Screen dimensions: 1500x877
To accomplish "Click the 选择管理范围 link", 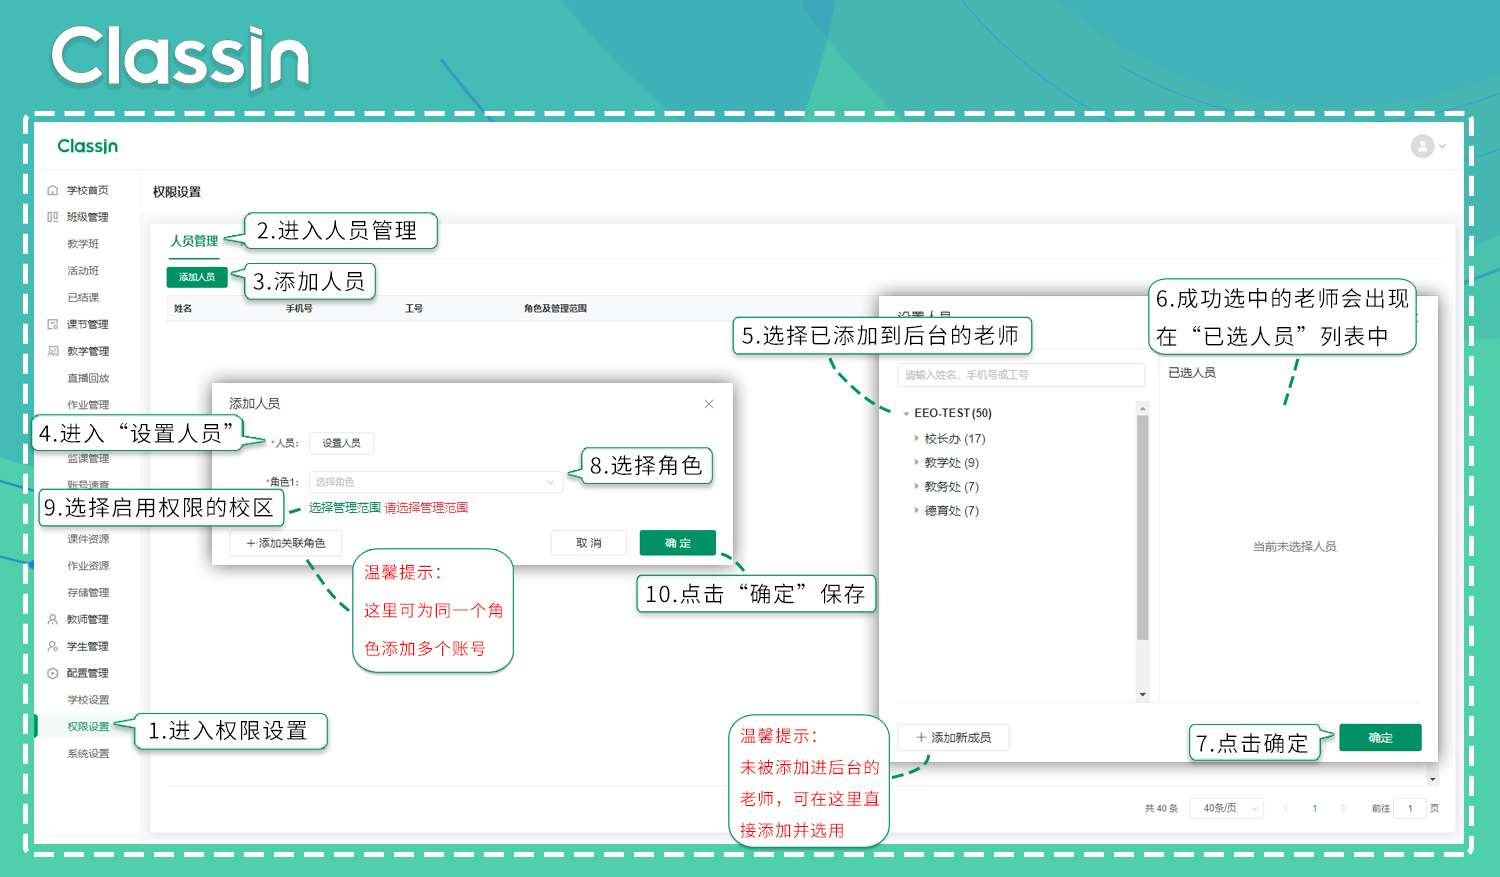I will 344,508.
